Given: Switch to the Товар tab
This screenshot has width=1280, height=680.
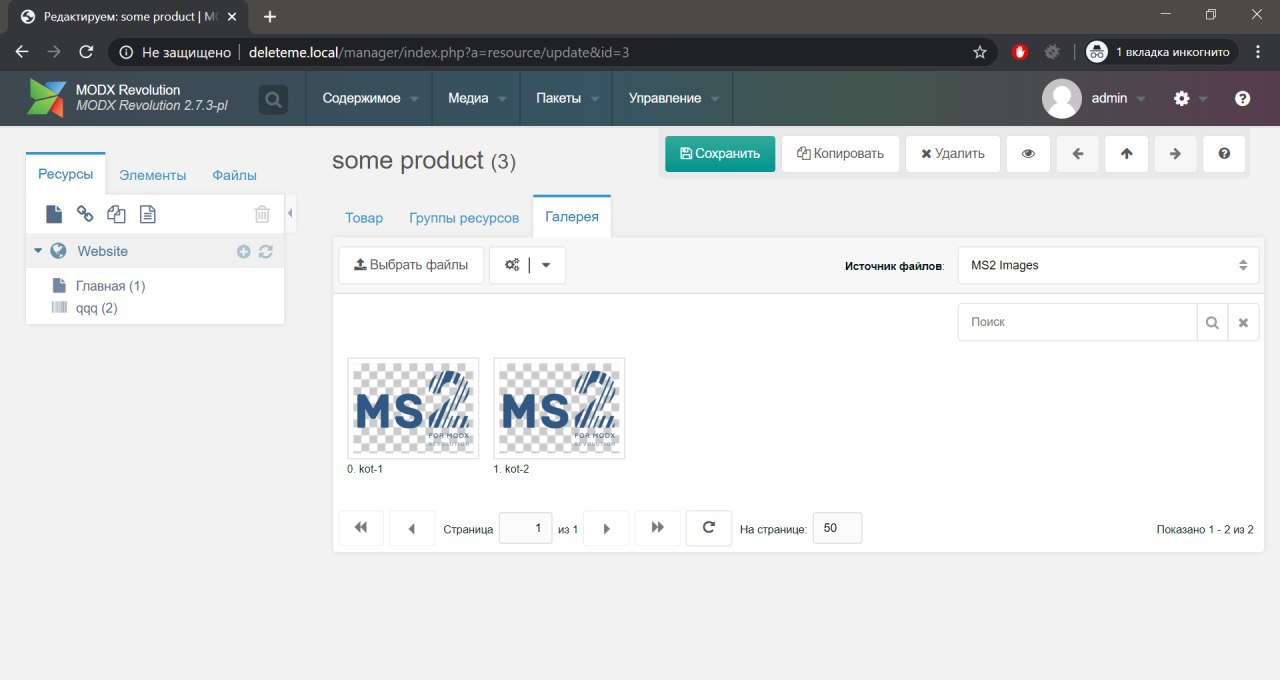Looking at the screenshot, I should click(364, 217).
